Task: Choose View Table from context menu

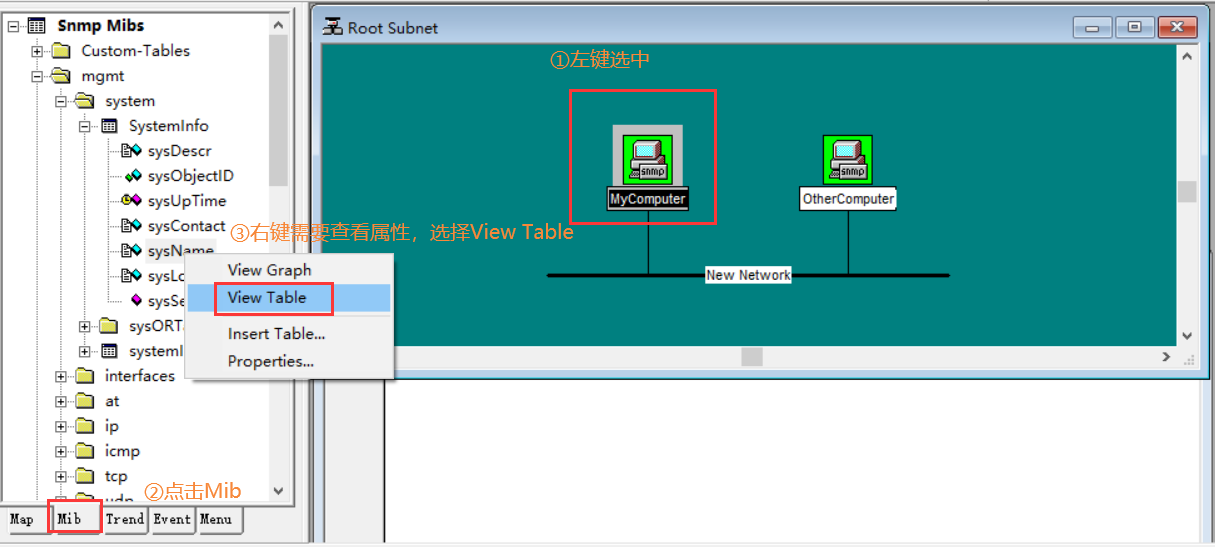Action: coord(290,298)
